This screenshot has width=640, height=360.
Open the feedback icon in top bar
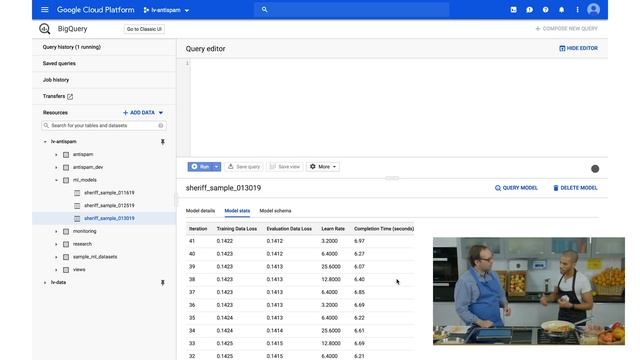pyautogui.click(x=529, y=10)
